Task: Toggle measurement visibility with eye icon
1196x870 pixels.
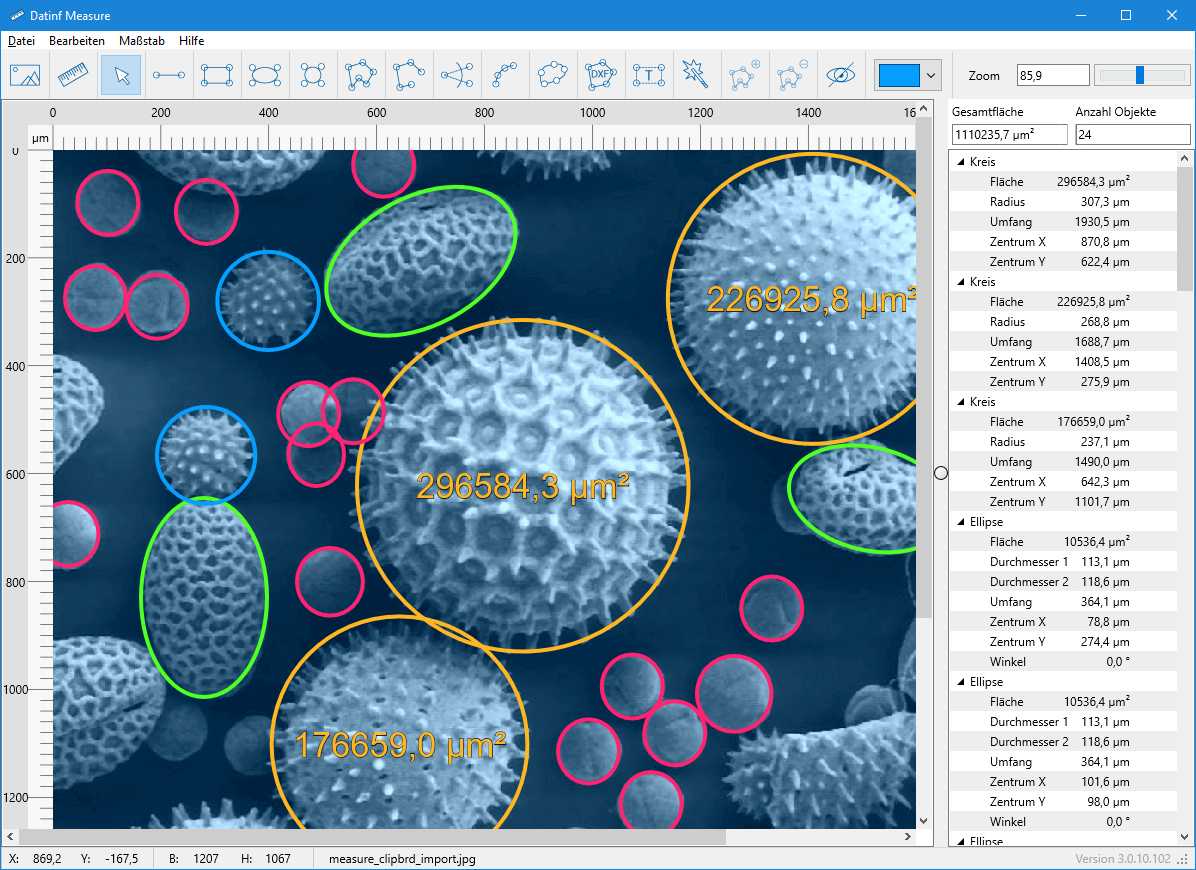Action: click(841, 75)
